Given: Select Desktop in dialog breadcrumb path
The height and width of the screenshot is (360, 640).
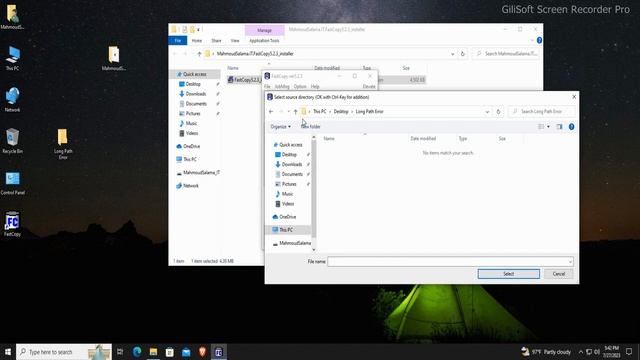Looking at the screenshot, I should point(341,111).
